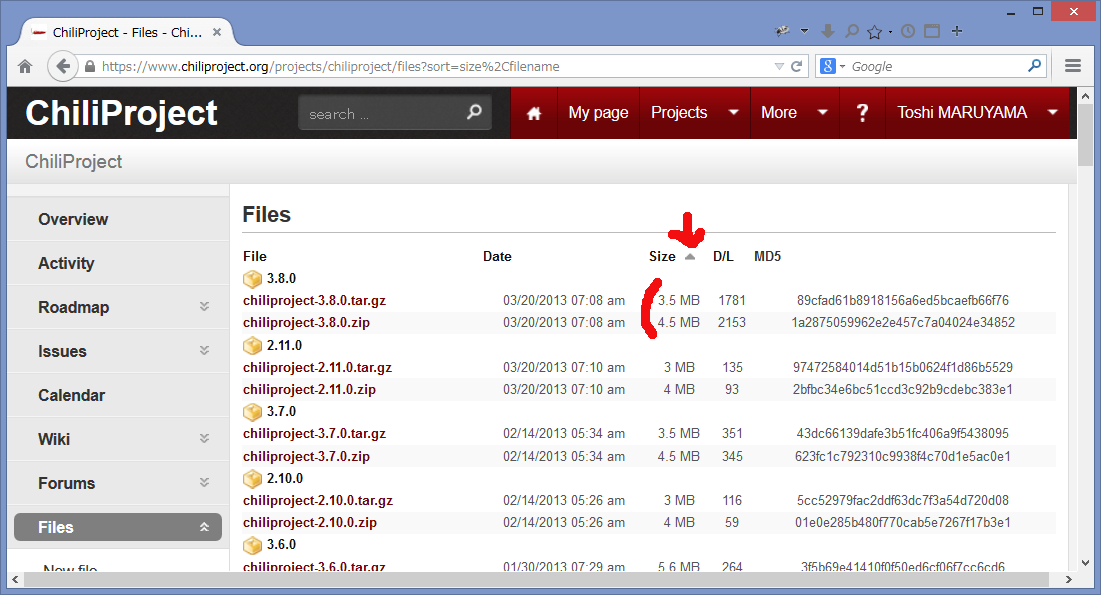Download chiliproject-3.8.0.tar.gz
Viewport: 1101px width, 595px height.
pyautogui.click(x=315, y=301)
